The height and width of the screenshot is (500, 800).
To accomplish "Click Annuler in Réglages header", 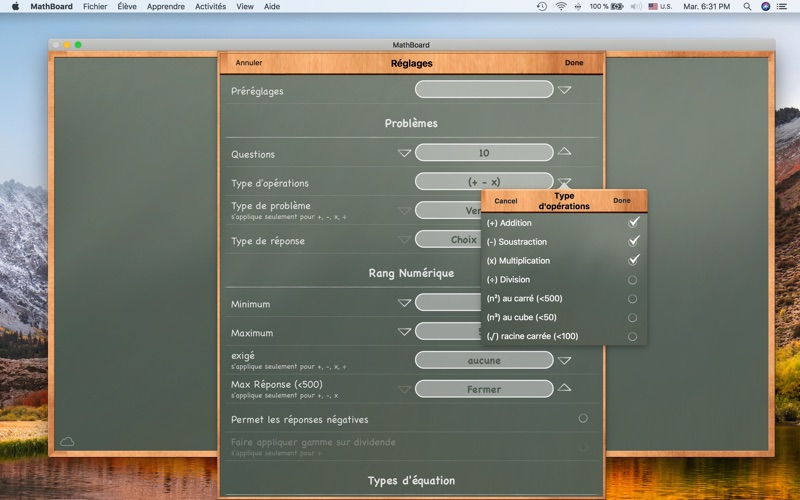I will click(248, 63).
